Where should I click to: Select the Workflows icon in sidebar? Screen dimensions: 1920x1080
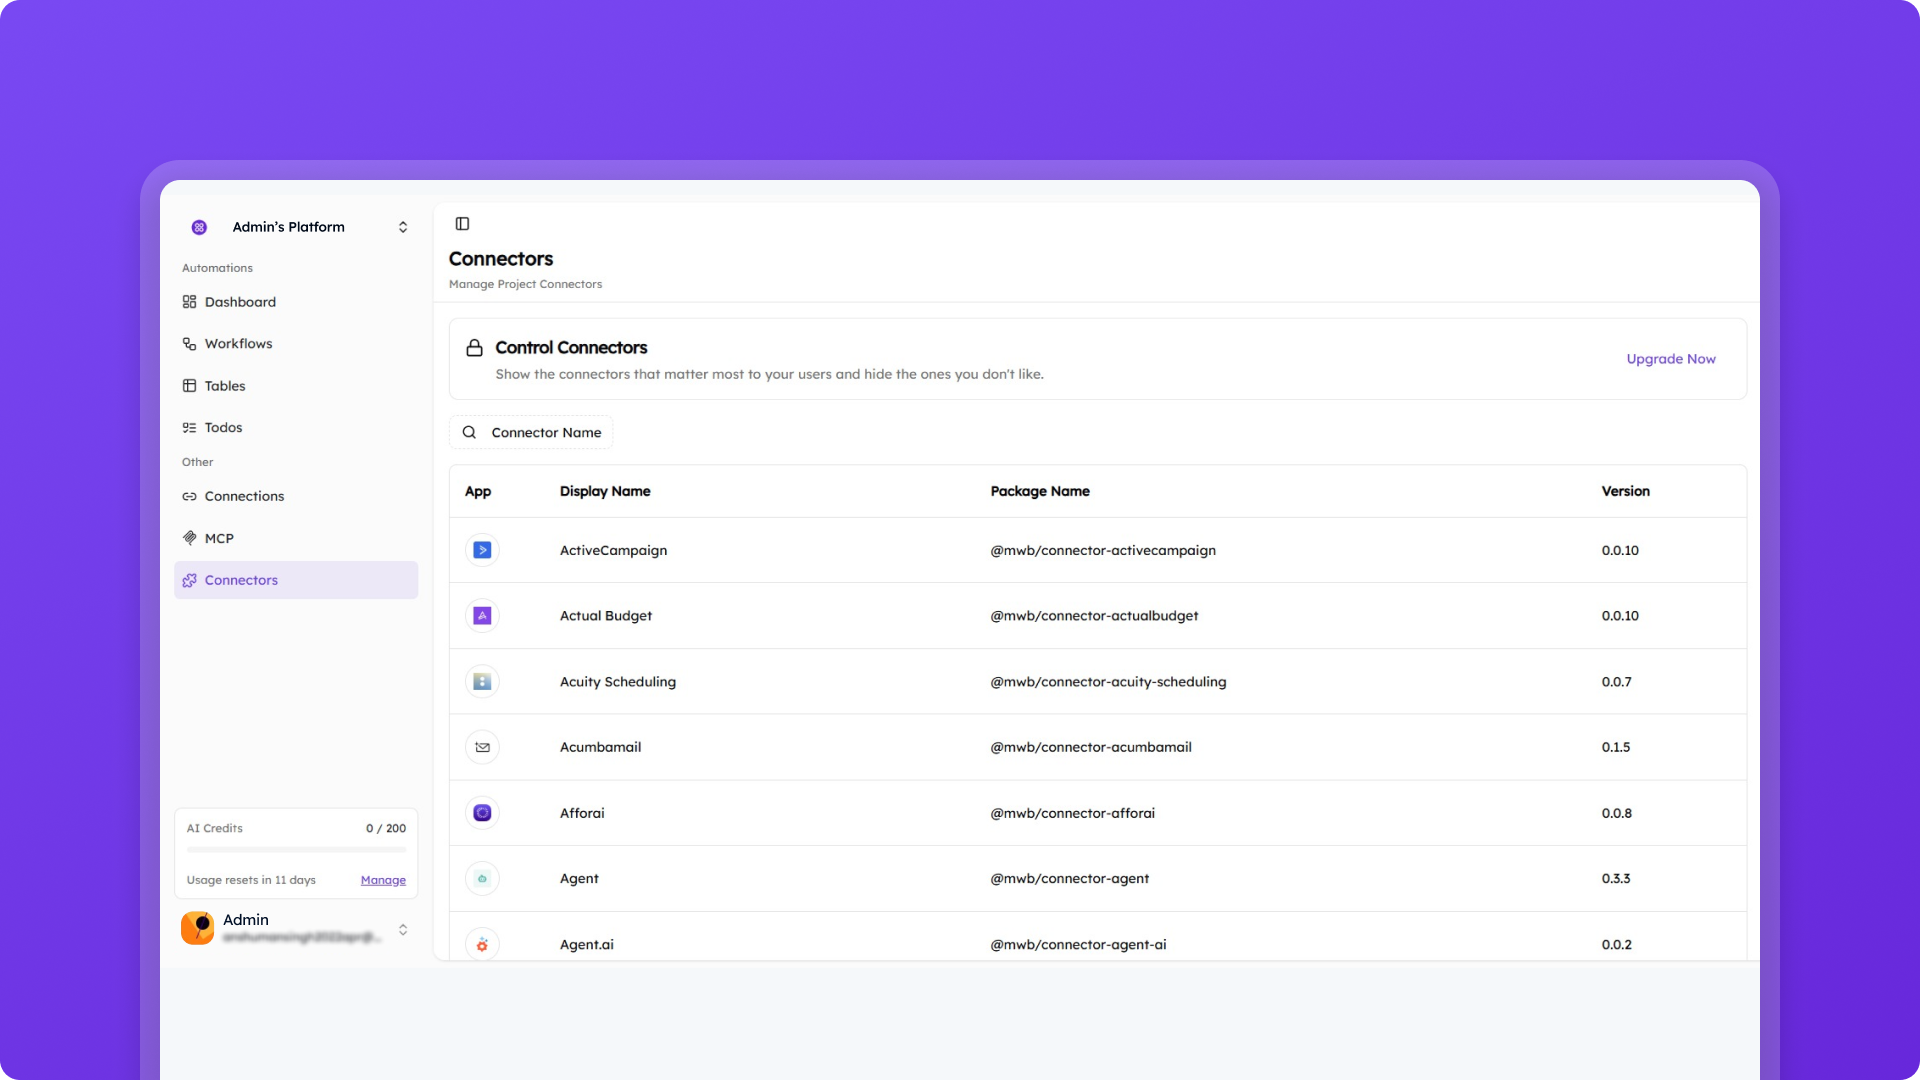click(x=190, y=343)
